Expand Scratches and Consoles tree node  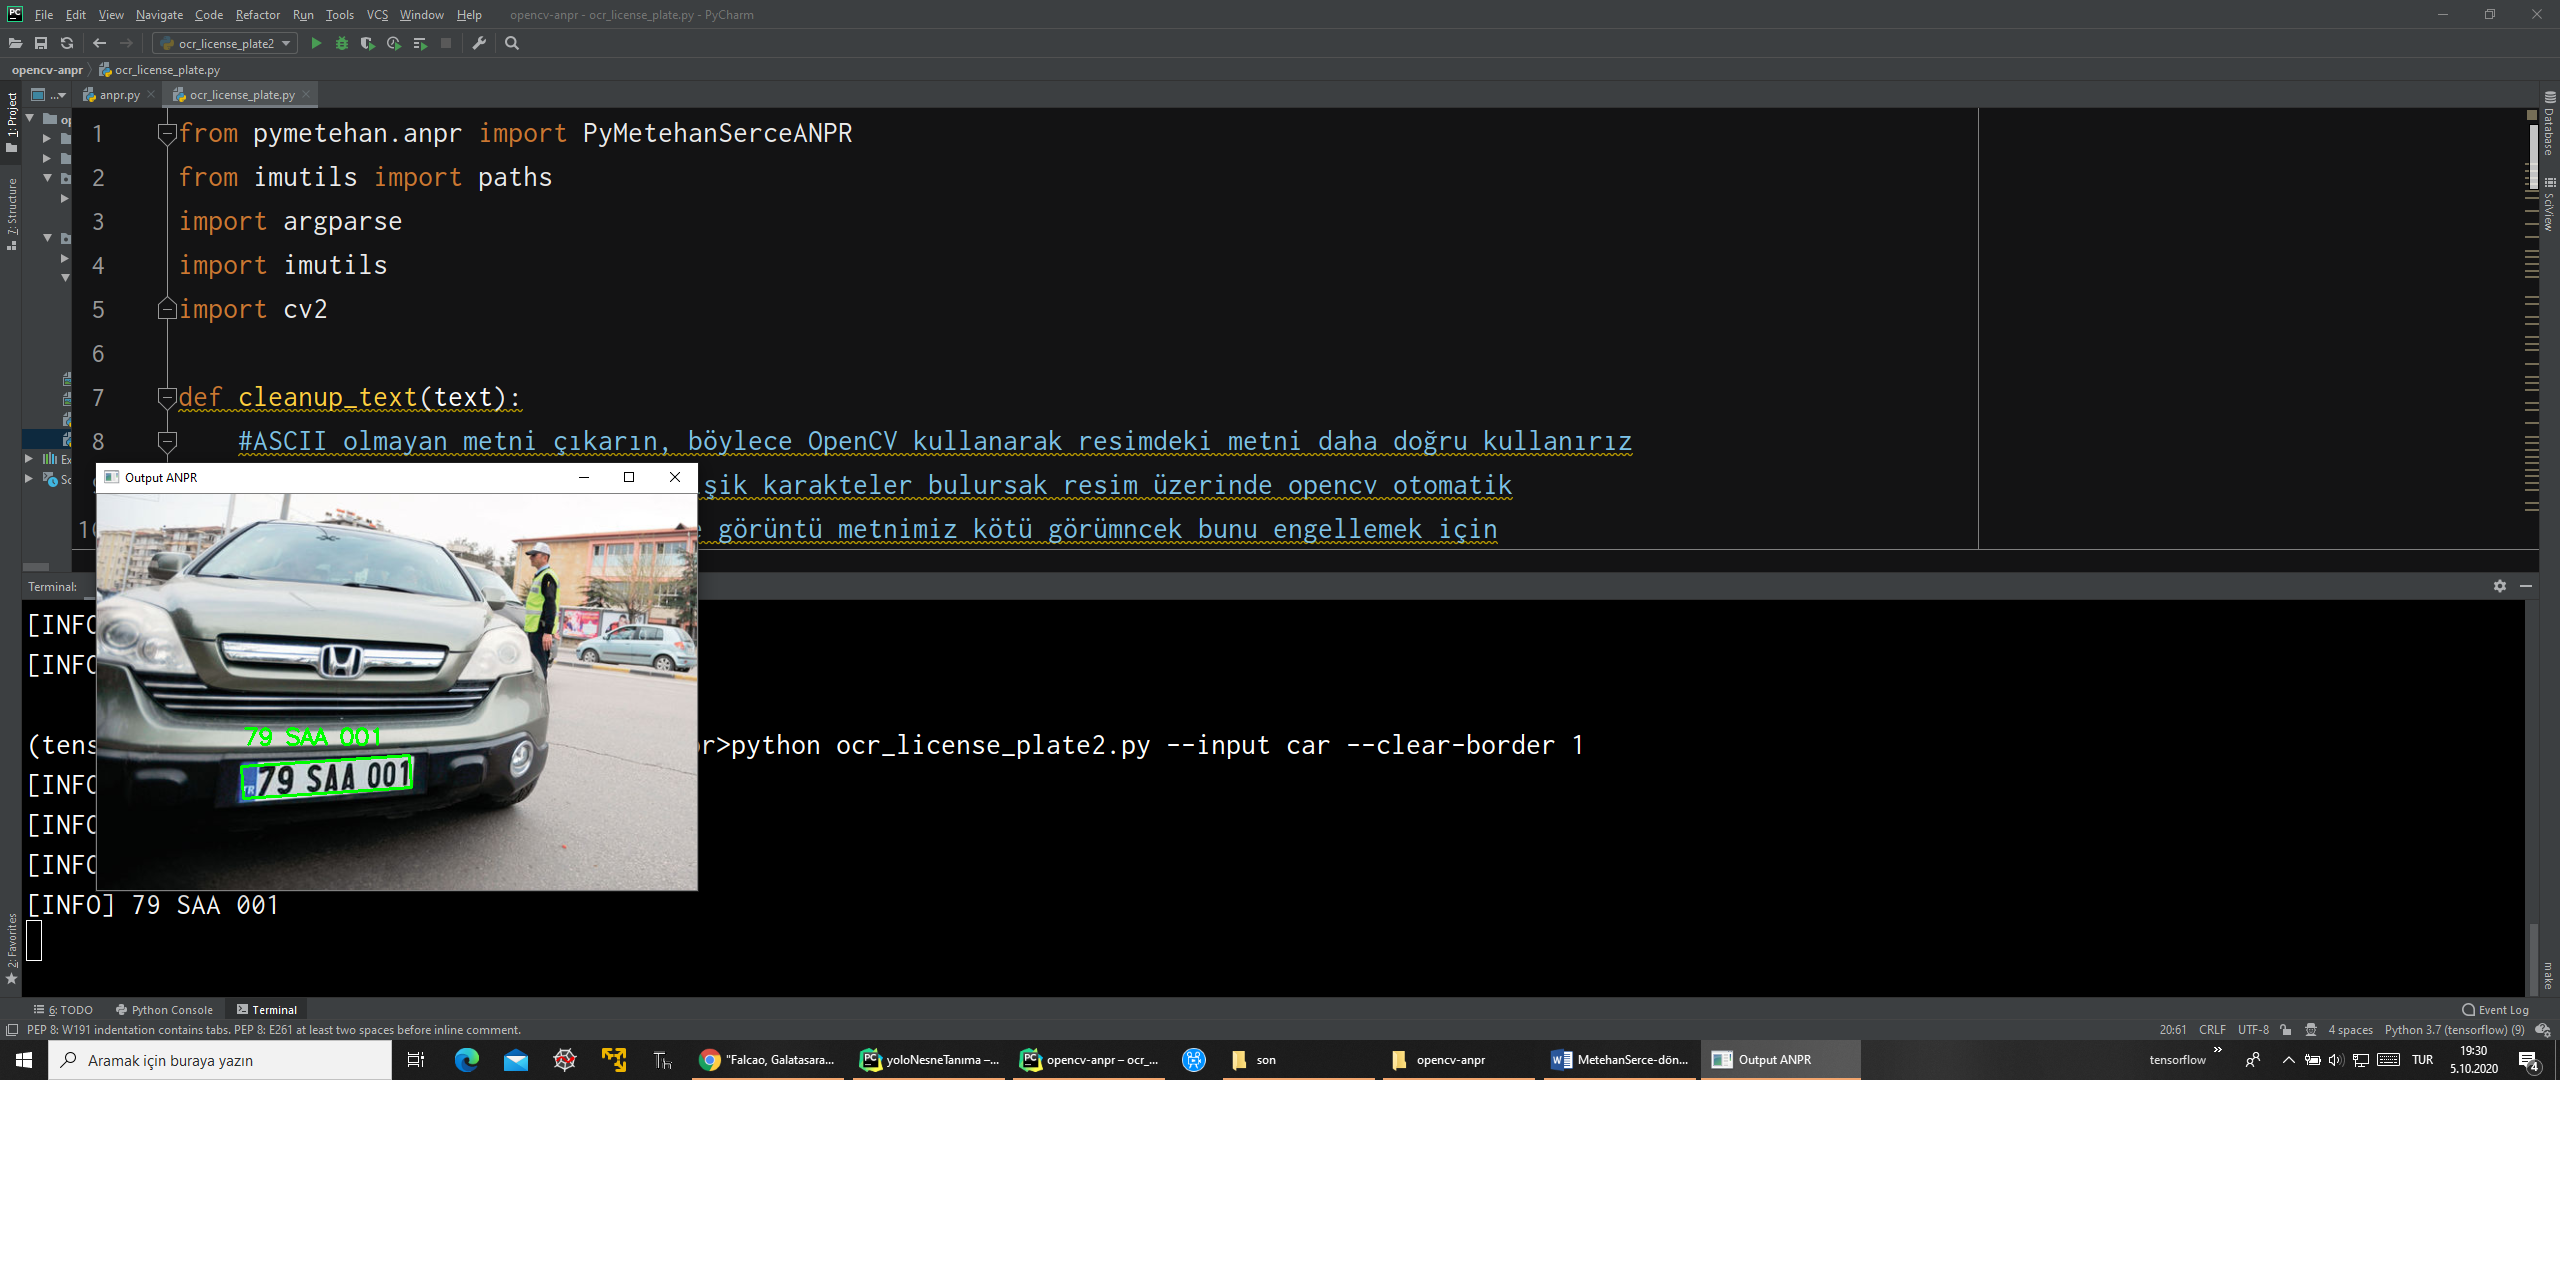[x=29, y=479]
